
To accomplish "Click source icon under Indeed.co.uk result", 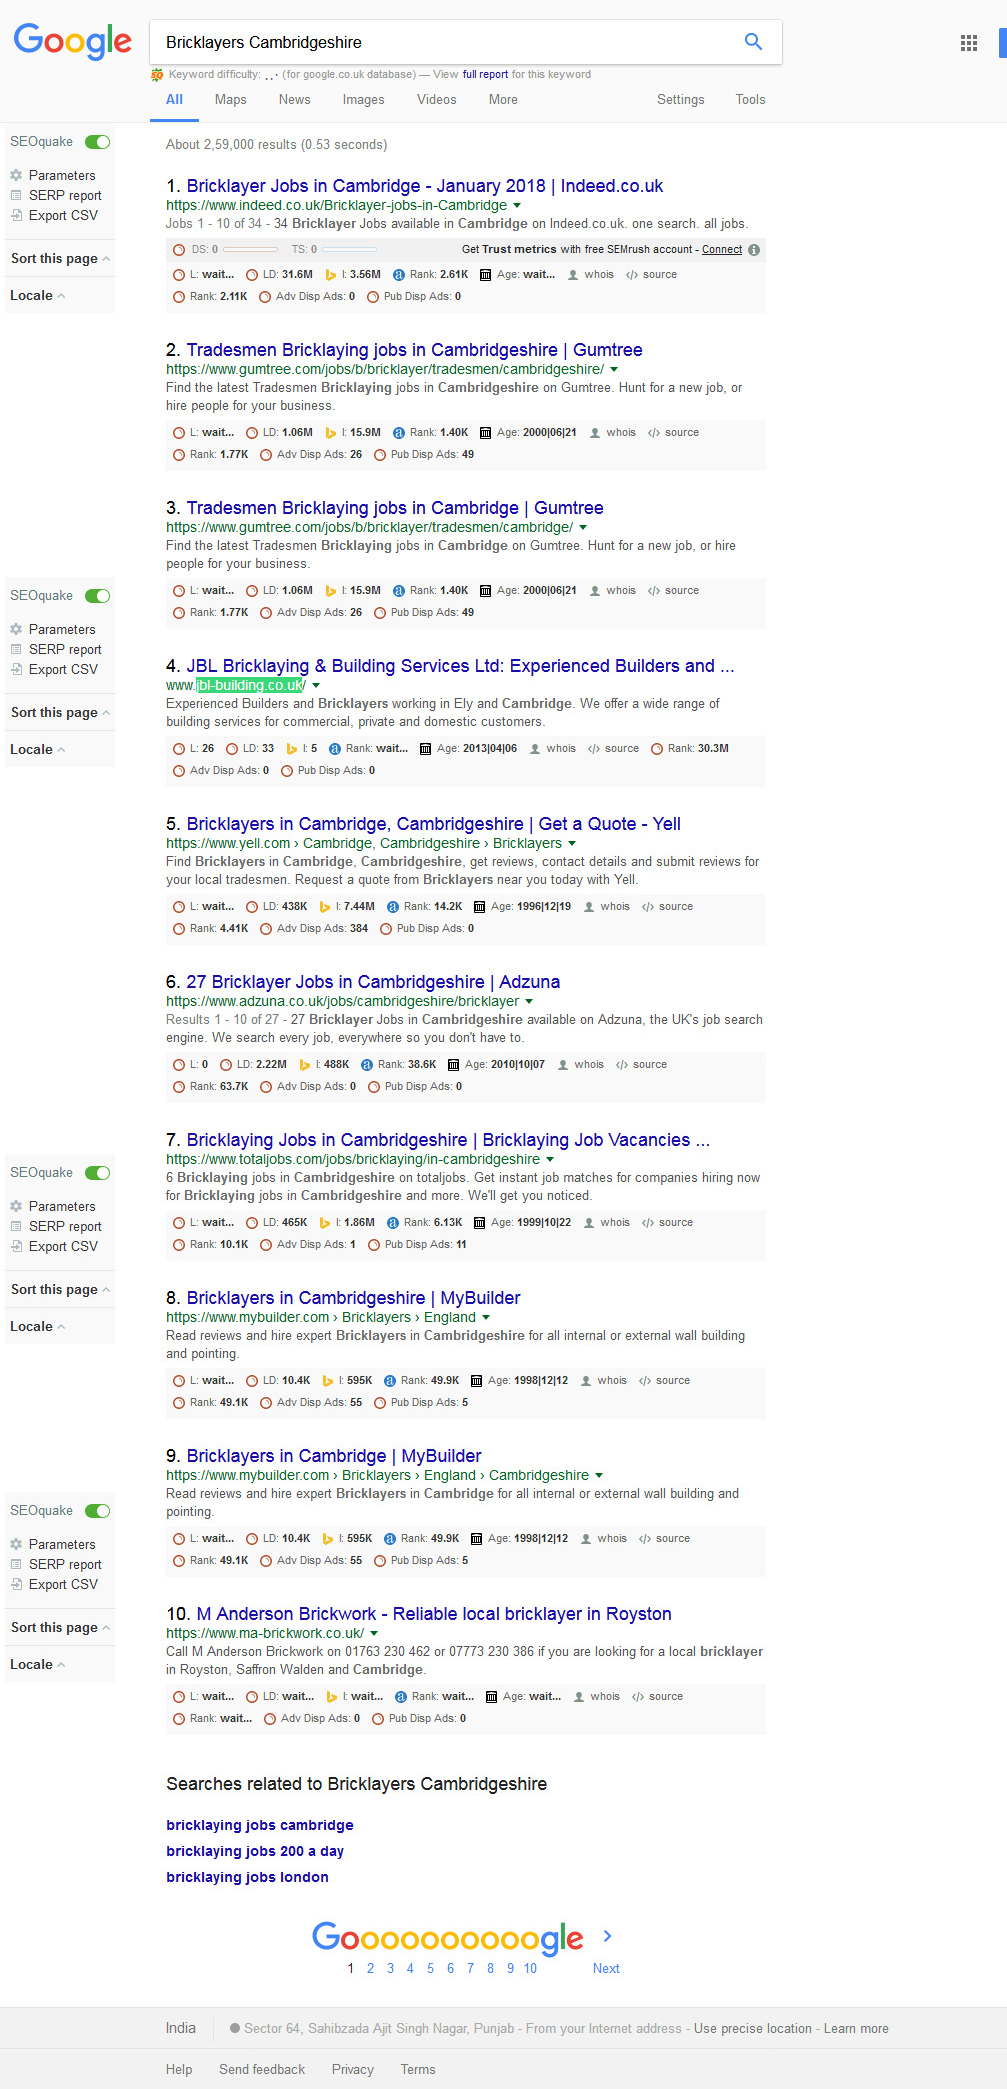I will (631, 275).
